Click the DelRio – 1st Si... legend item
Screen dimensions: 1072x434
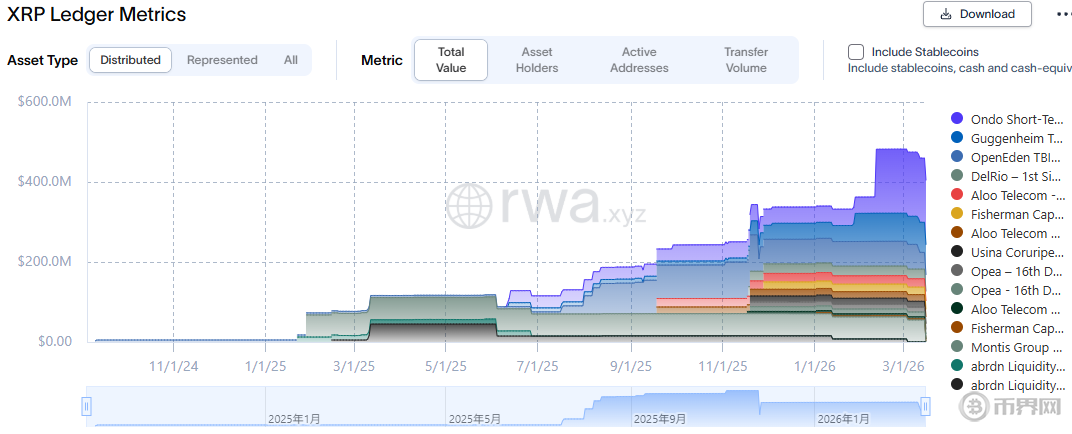[1008, 176]
